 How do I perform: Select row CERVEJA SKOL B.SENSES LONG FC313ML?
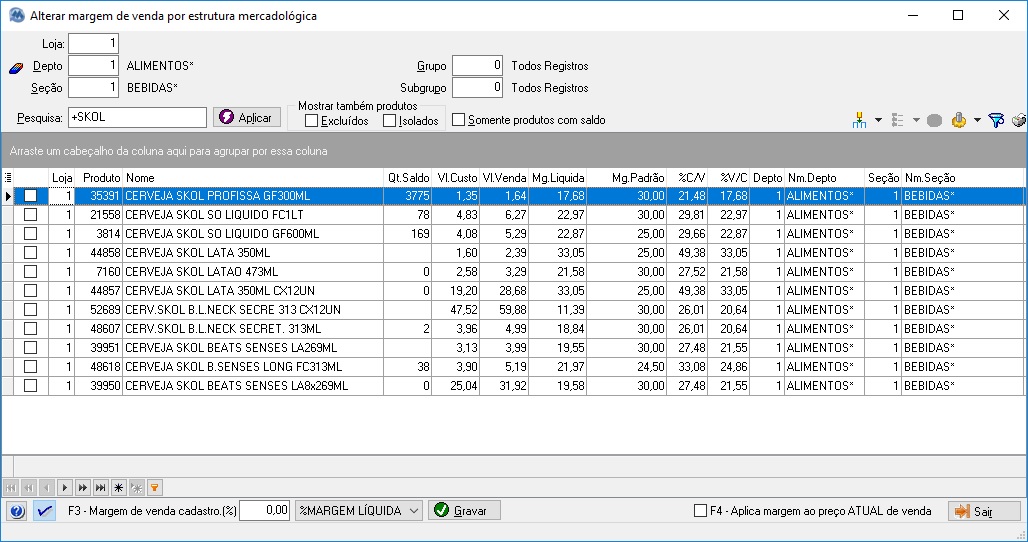click(513, 366)
